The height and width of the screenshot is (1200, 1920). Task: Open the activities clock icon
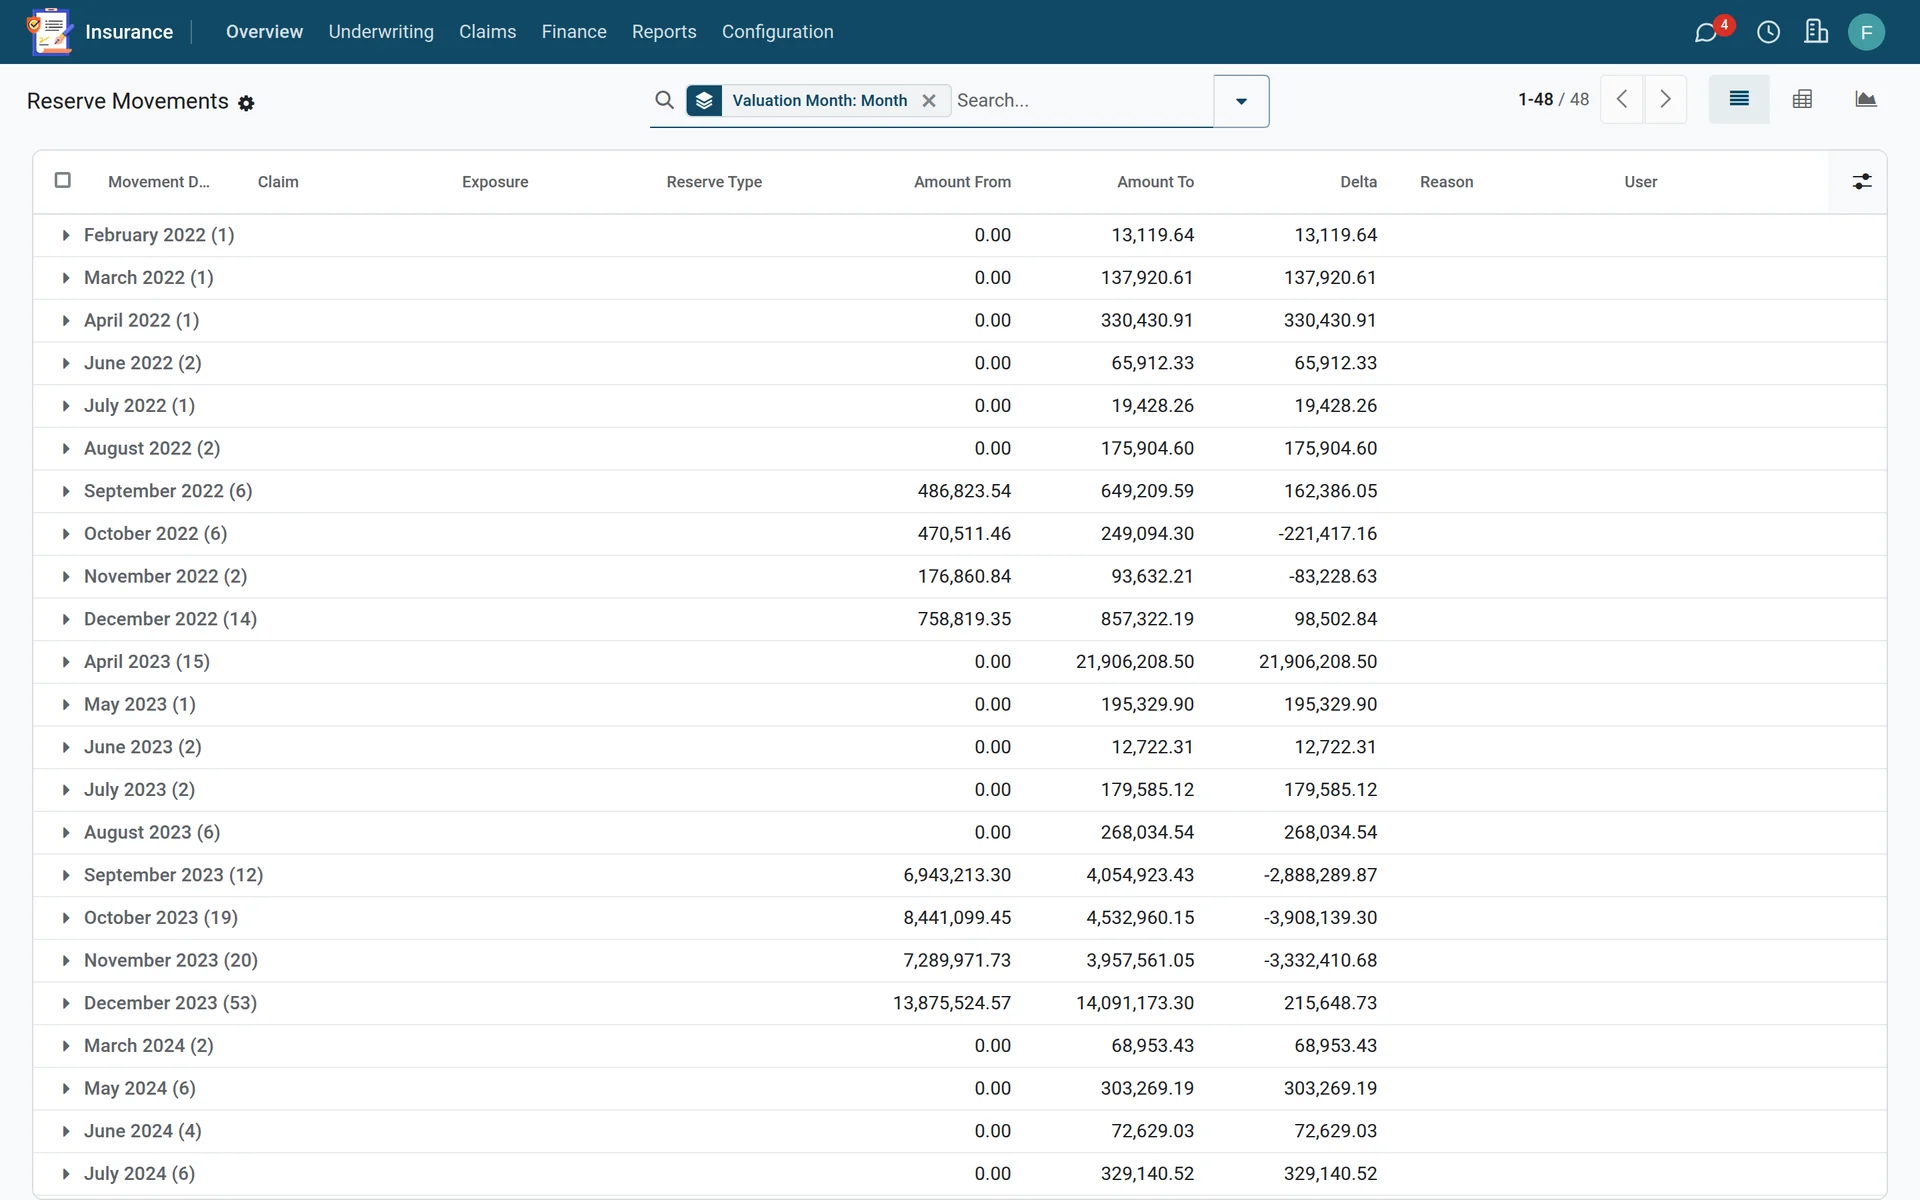point(1768,32)
